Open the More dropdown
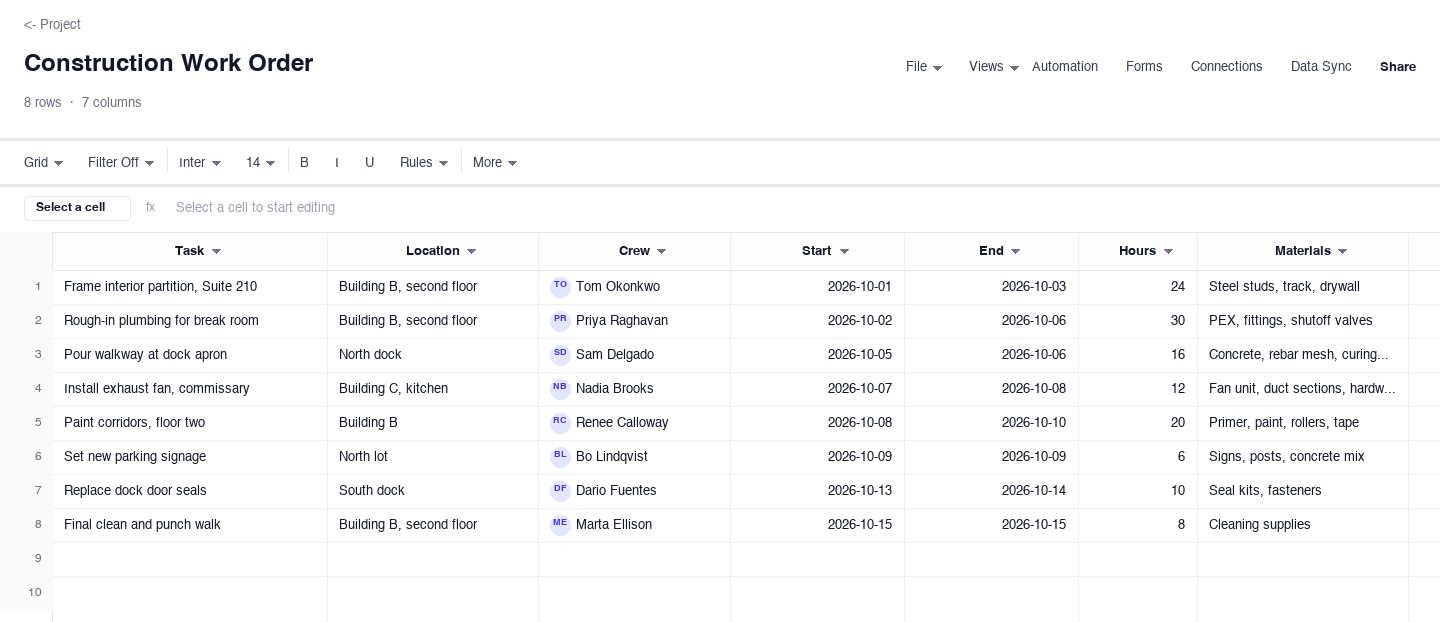Viewport: 1440px width, 622px height. (495, 162)
